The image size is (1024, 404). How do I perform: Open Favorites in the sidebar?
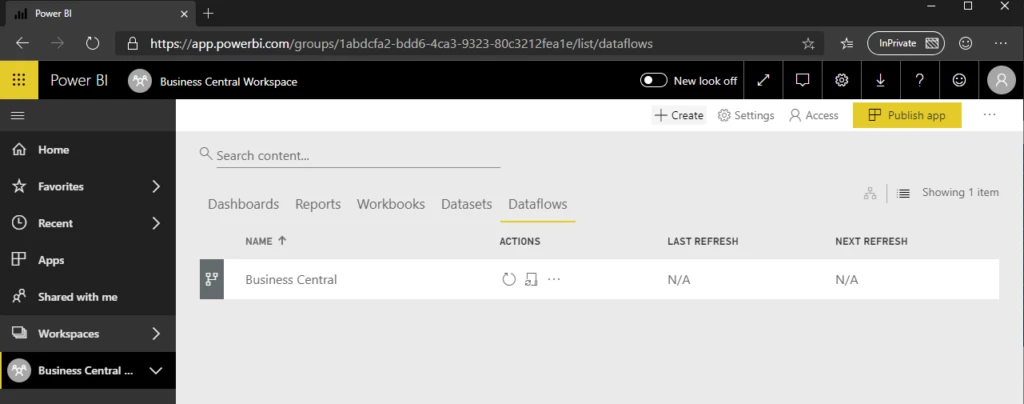(x=61, y=186)
